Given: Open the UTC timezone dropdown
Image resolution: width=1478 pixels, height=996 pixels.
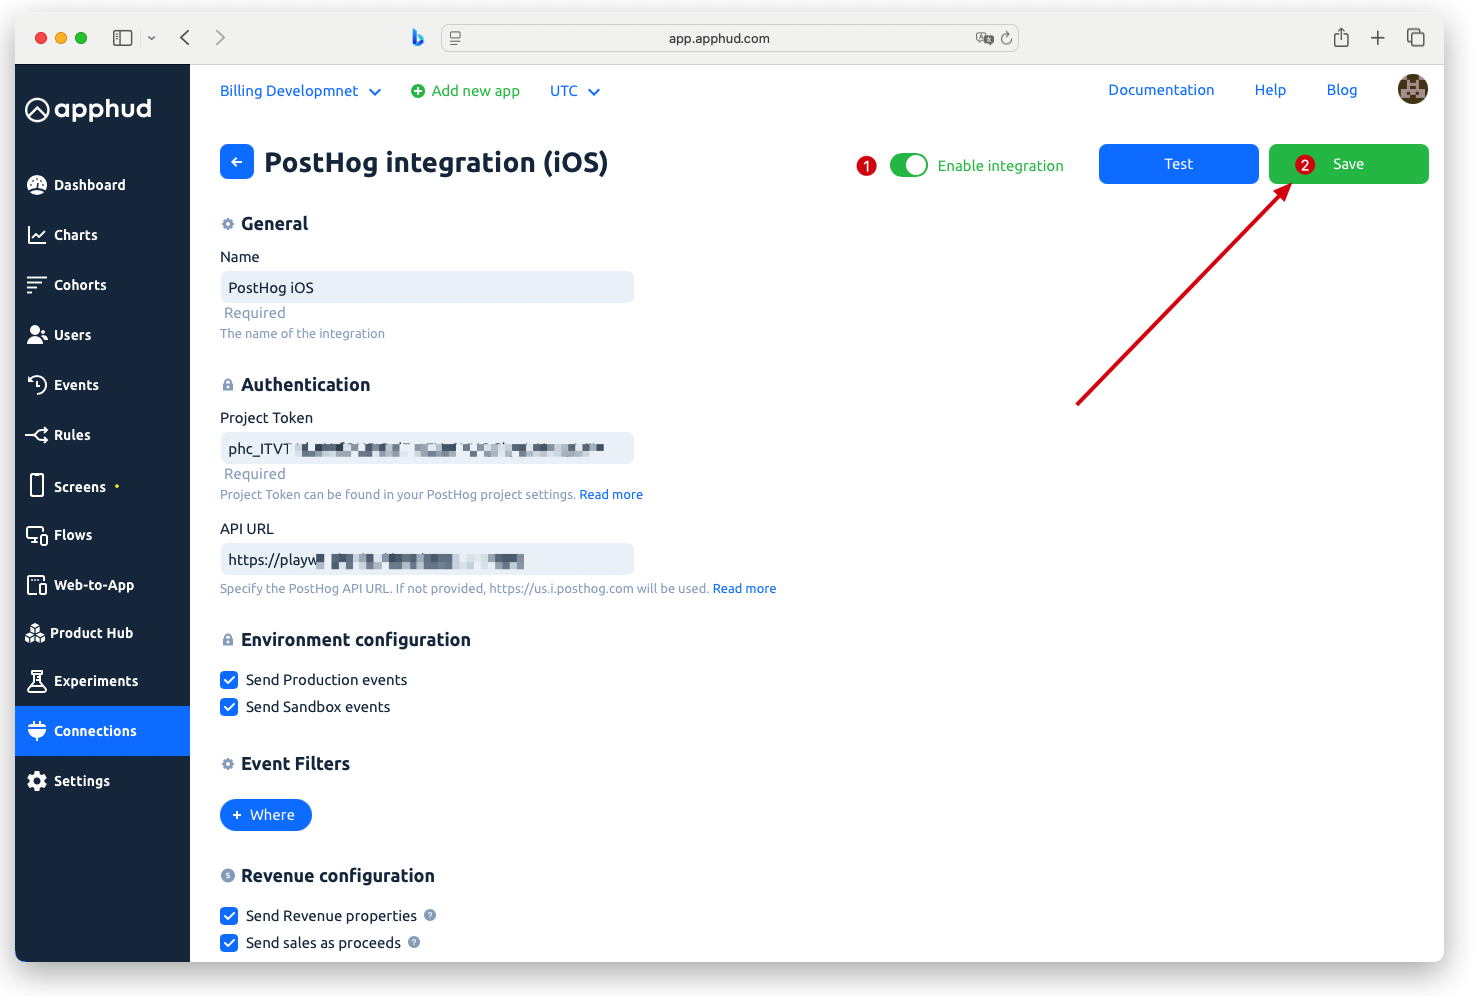Looking at the screenshot, I should [575, 91].
